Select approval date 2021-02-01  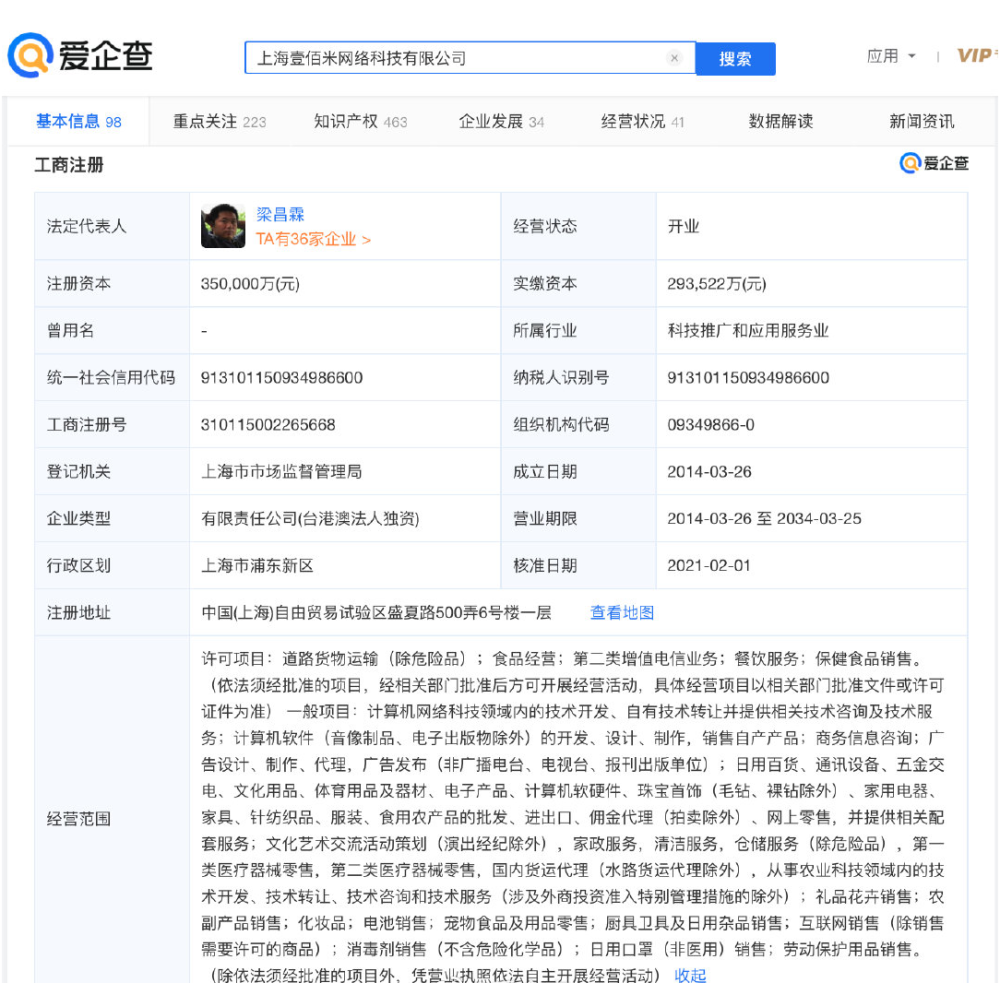[709, 565]
